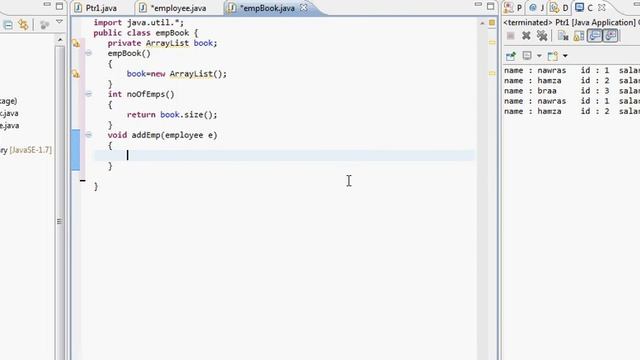Open the Javadoc view tab (J)
Viewport: 640px width, 360px height.
tap(537, 8)
